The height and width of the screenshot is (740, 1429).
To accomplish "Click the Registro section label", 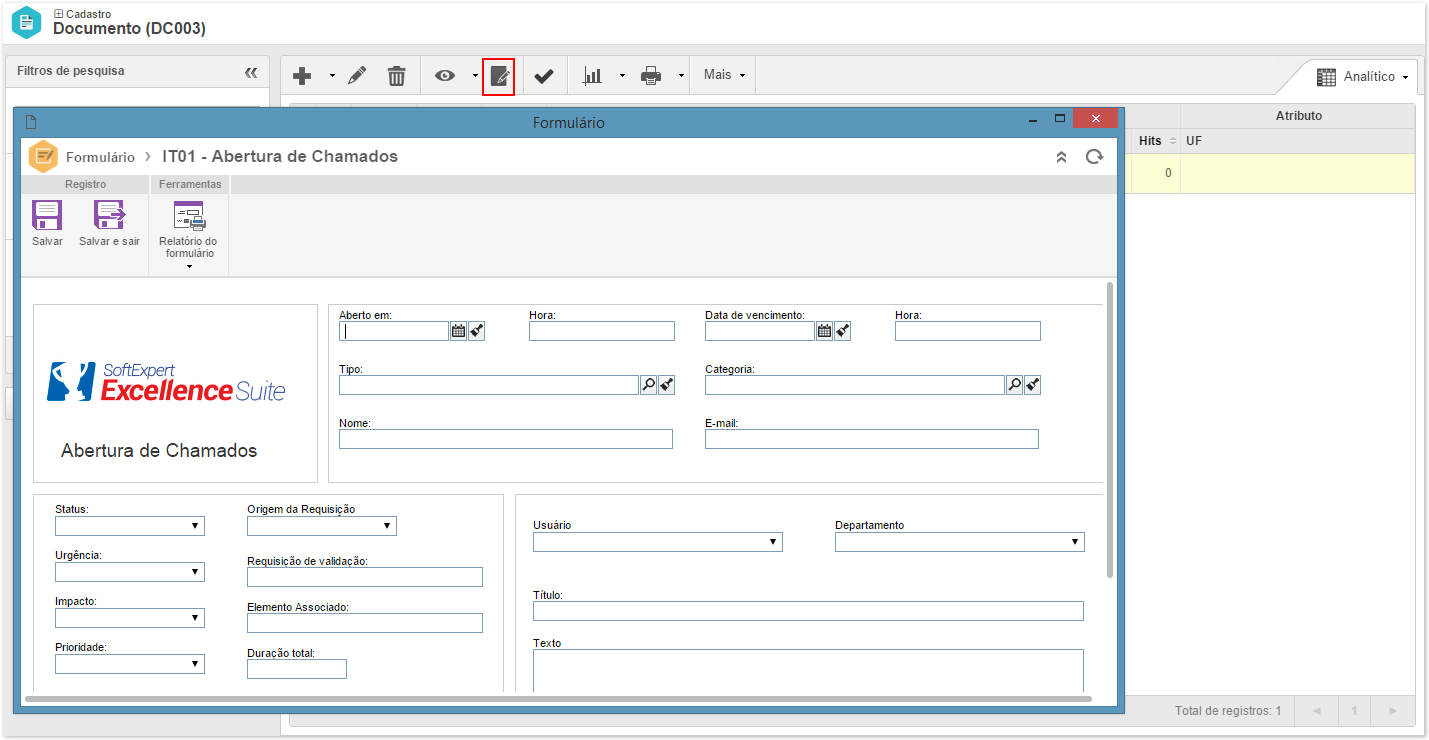I will pos(85,184).
